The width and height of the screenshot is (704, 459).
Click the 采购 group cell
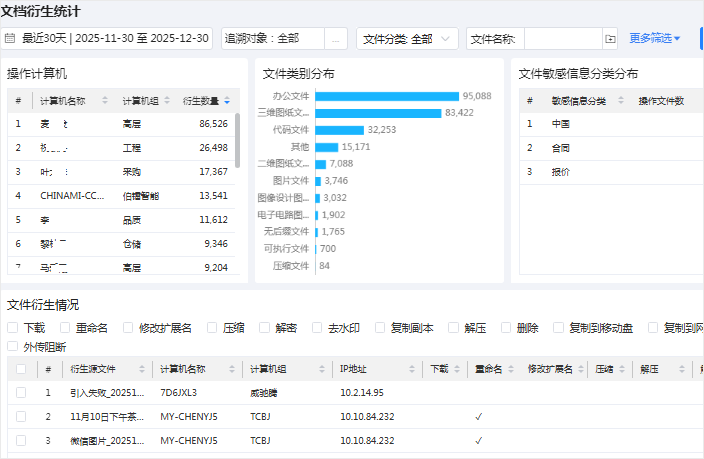point(132,172)
